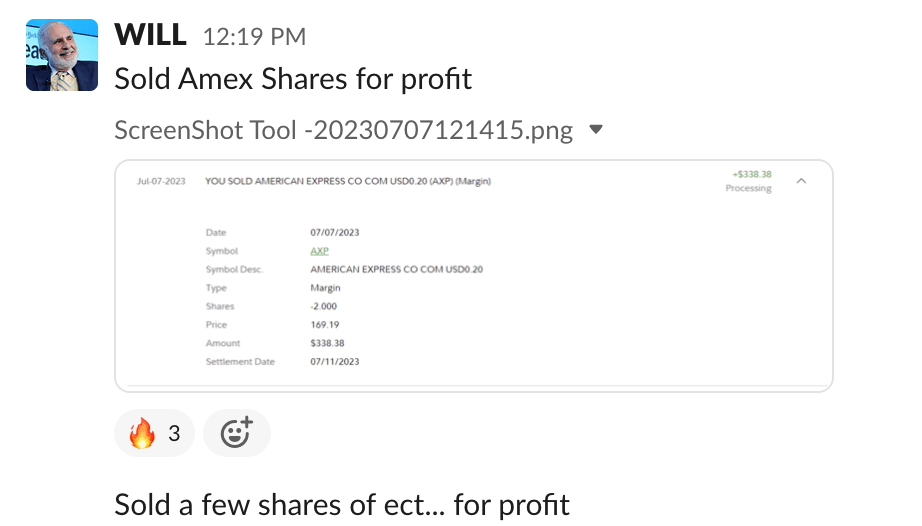922x526 pixels.
Task: Click the ScreenShot Tool png file name
Action: click(343, 130)
